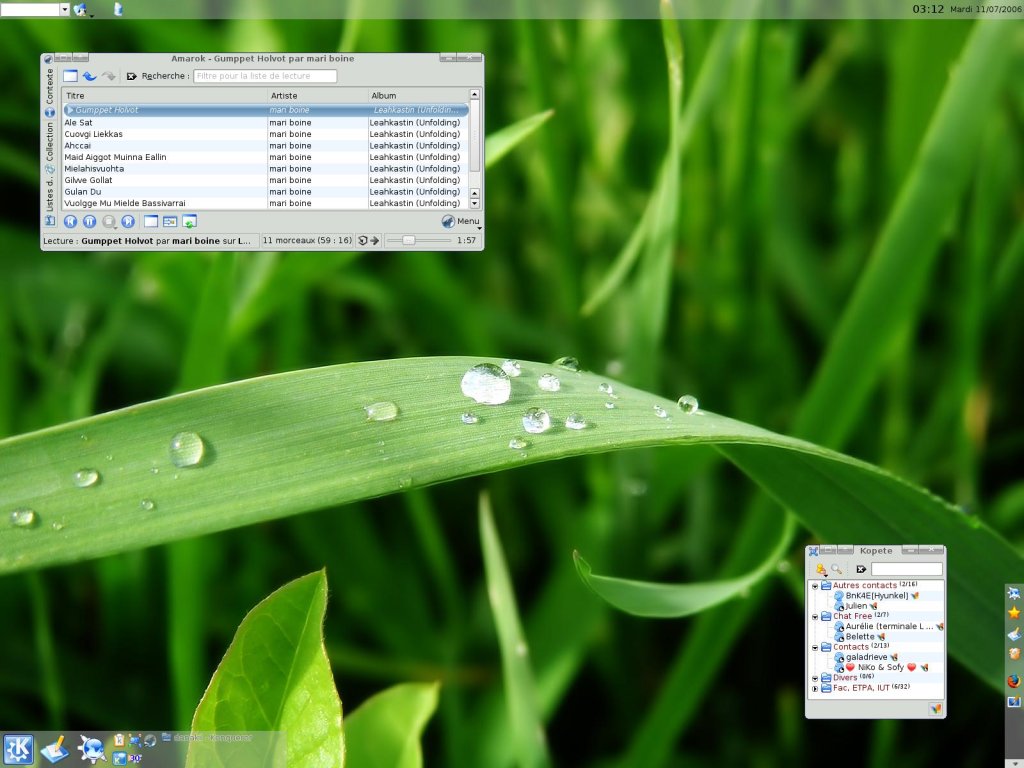
Task: Click the window icon with green arrow in Amarok
Action: pyautogui.click(x=189, y=221)
